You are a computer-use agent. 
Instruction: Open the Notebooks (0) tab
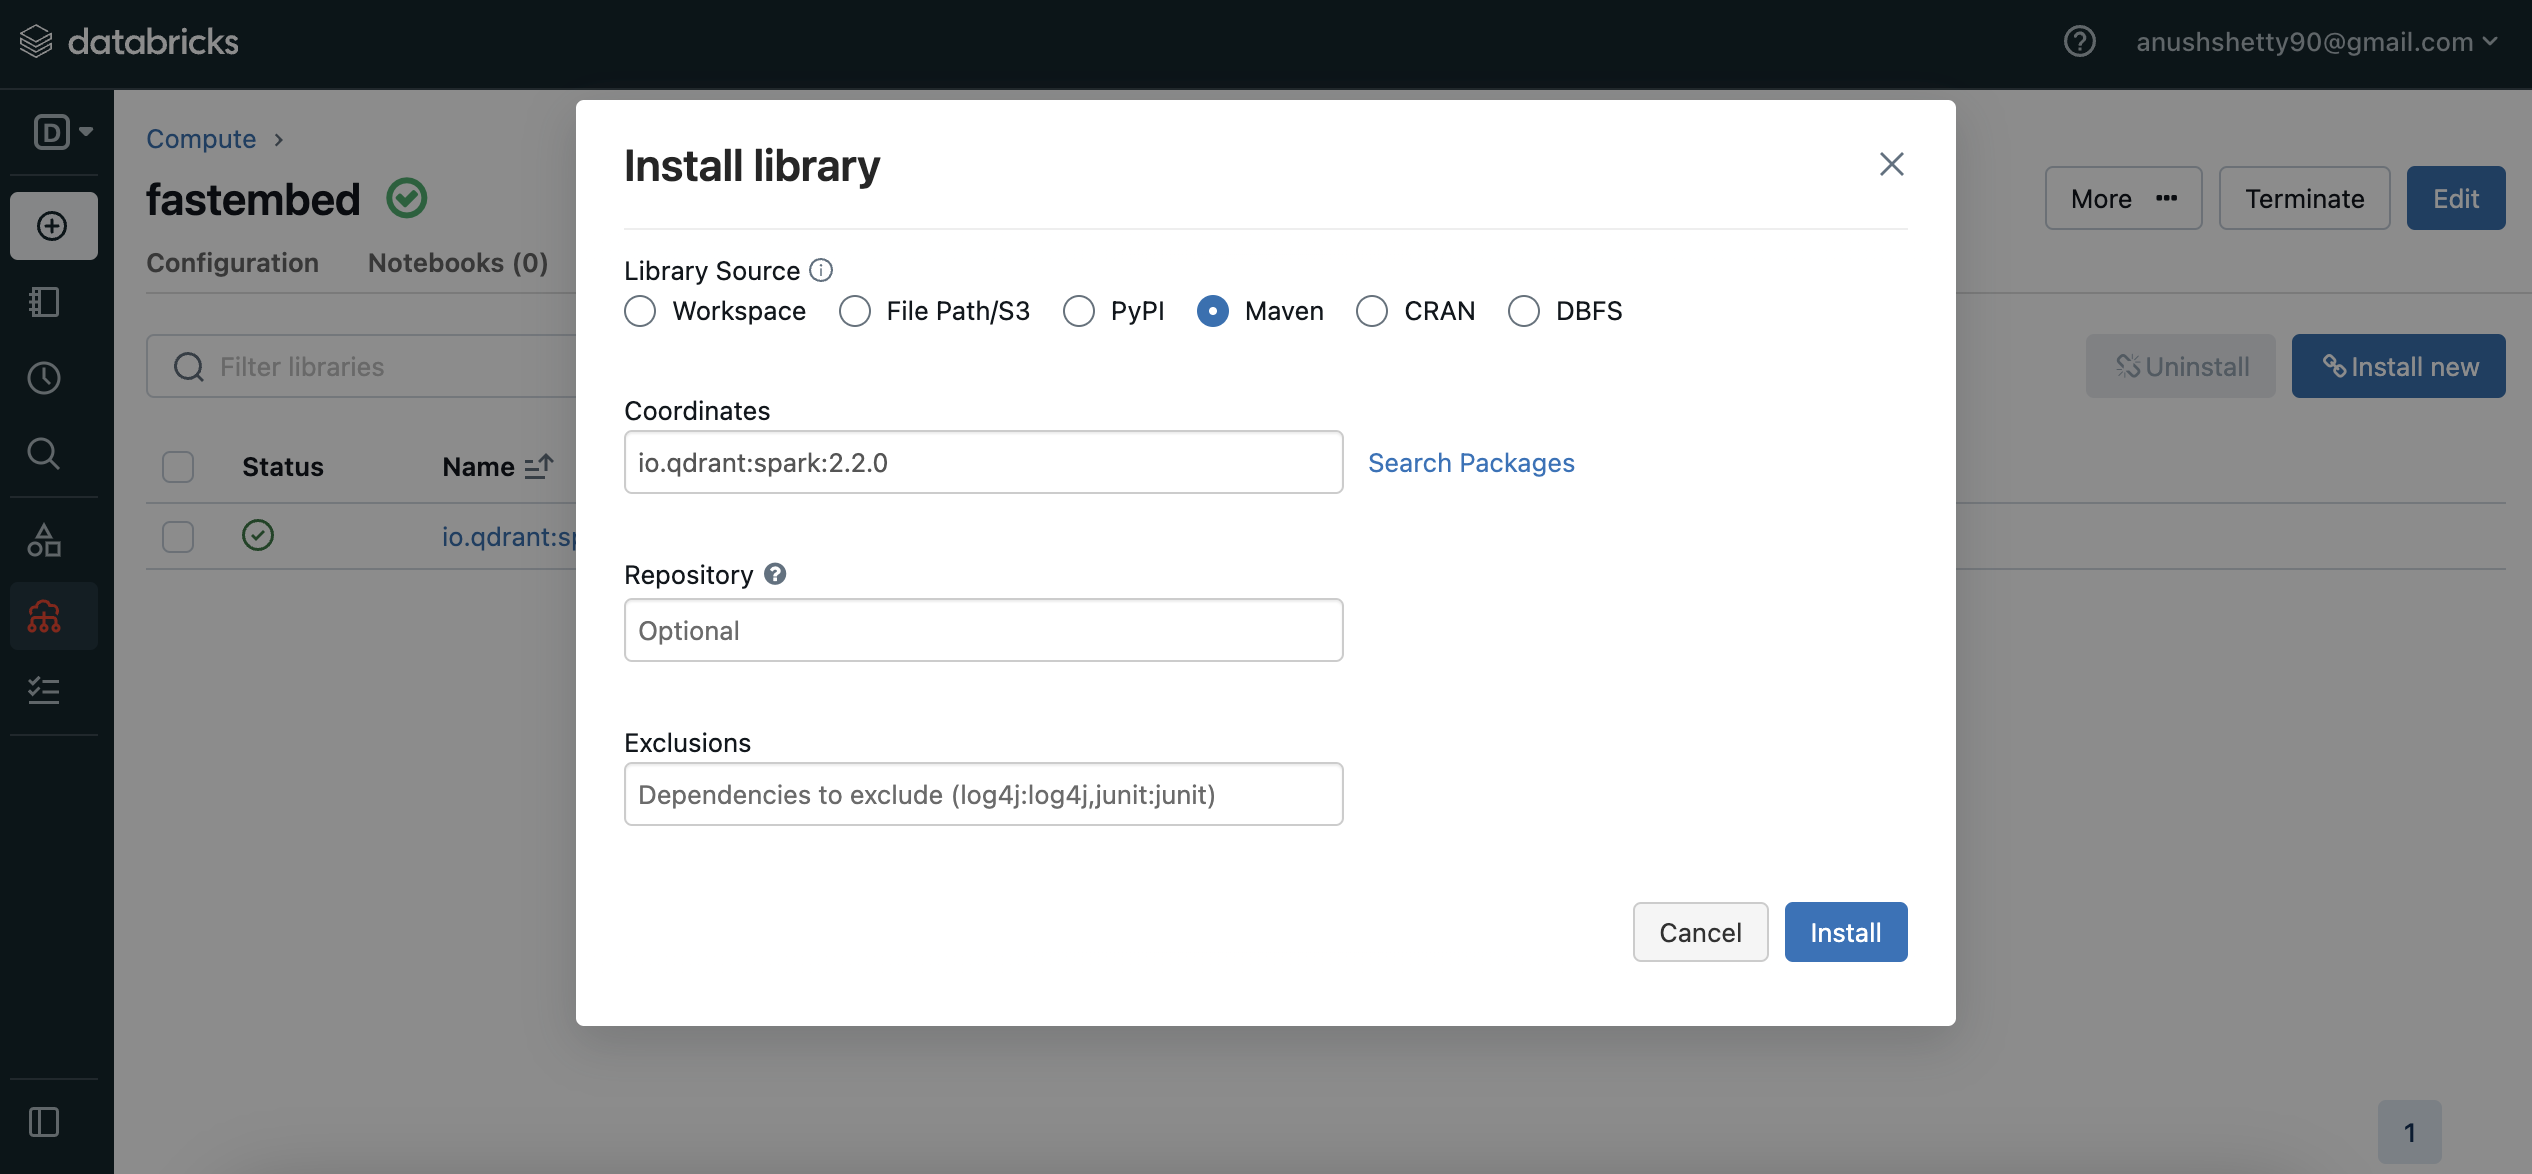tap(456, 262)
